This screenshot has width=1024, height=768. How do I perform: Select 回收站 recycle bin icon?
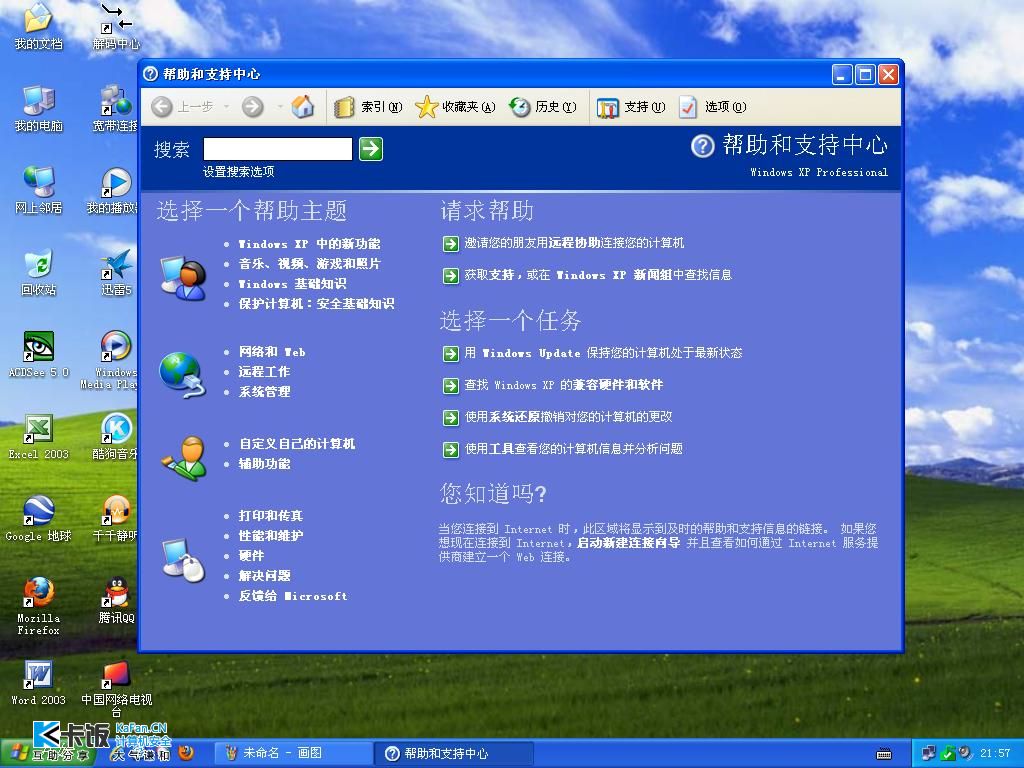tap(39, 273)
